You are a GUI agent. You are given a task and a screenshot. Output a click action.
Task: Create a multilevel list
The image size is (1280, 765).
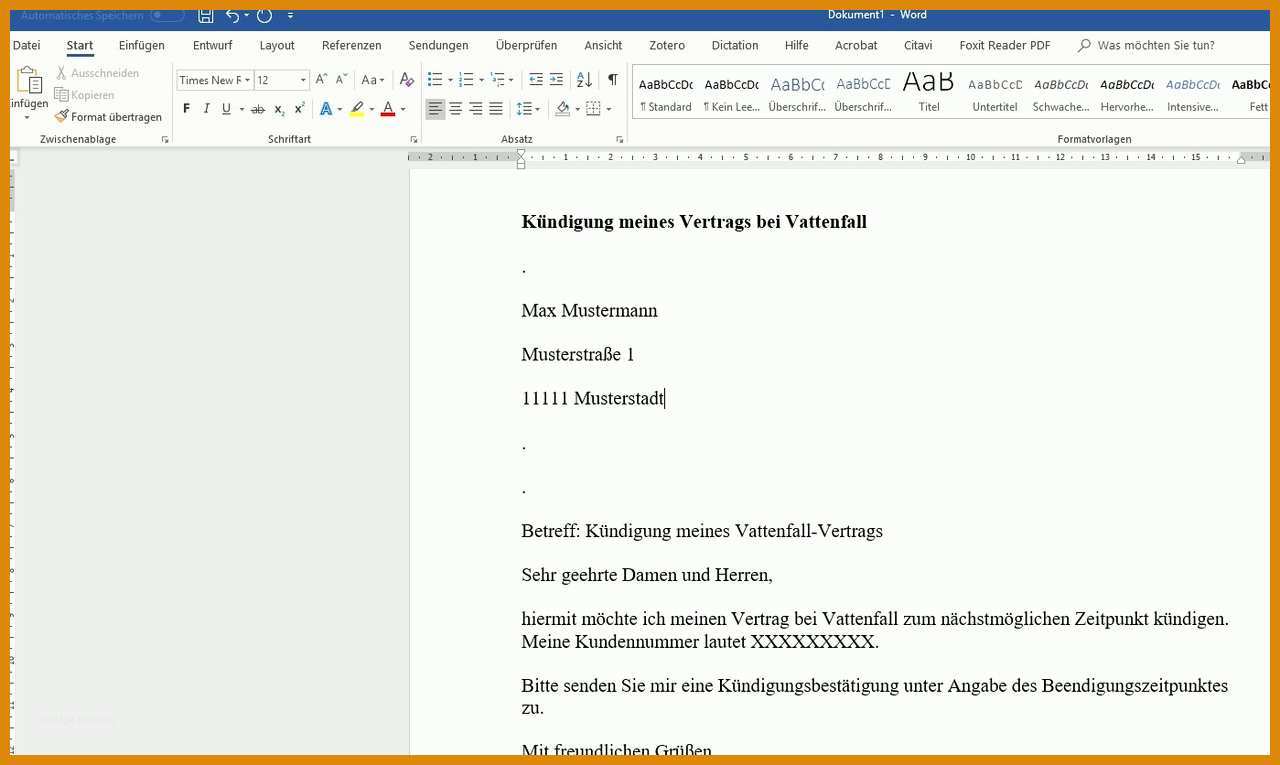pos(498,79)
